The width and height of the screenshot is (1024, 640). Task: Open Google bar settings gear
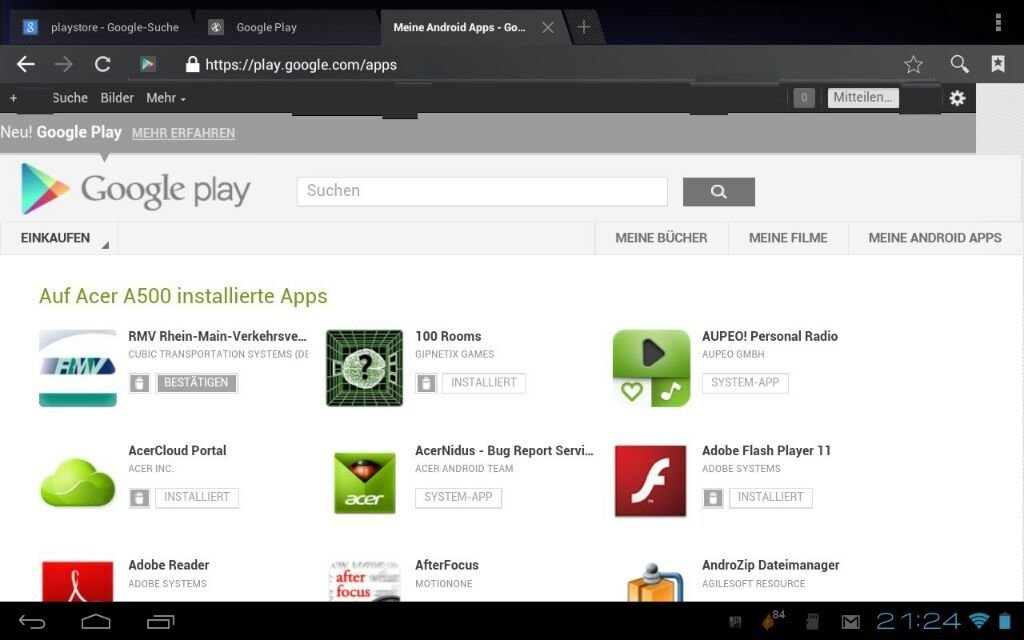click(957, 98)
